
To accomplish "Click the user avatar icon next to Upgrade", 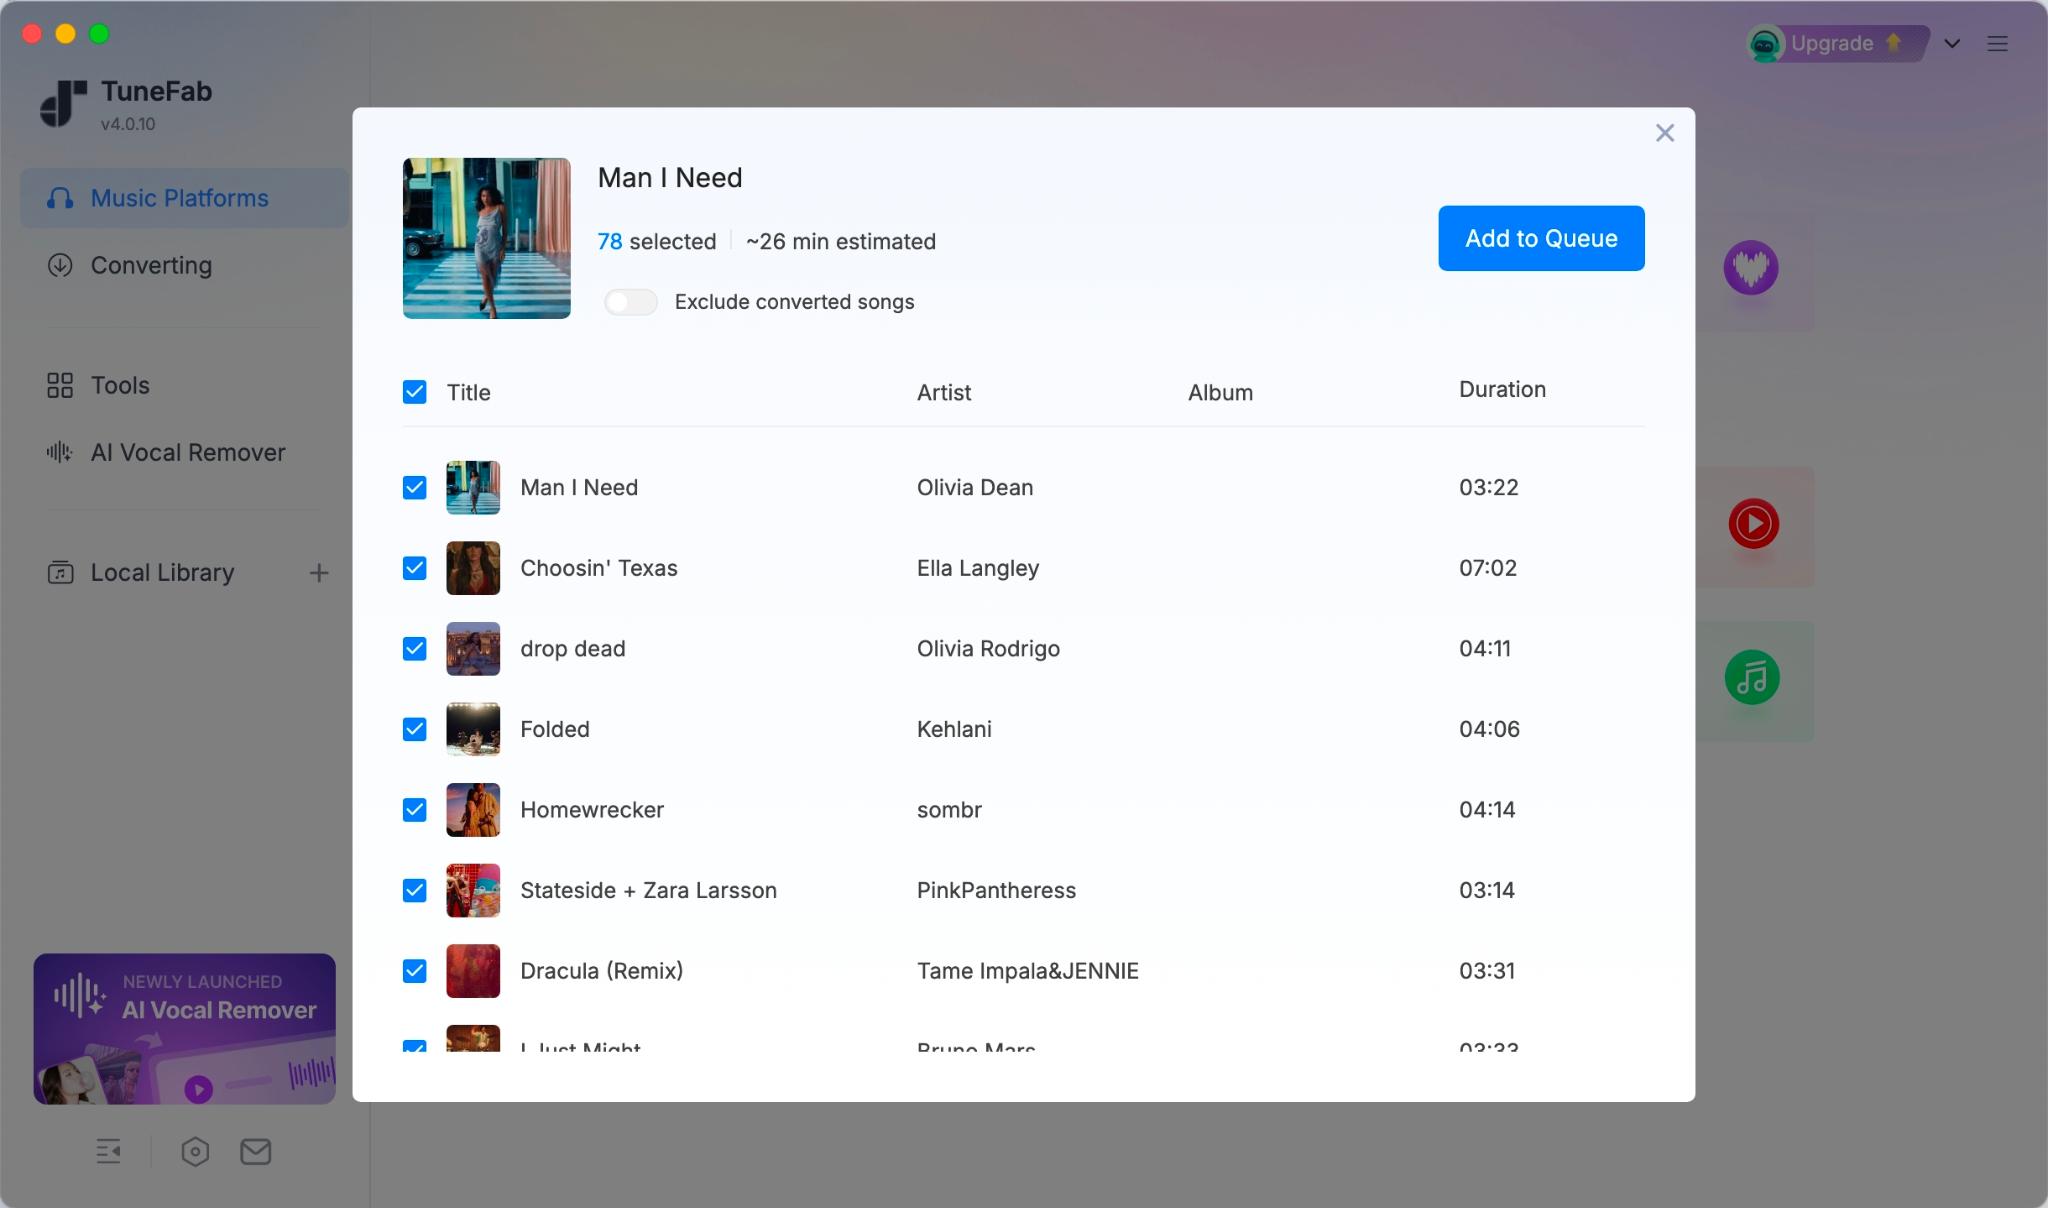I will (1765, 44).
